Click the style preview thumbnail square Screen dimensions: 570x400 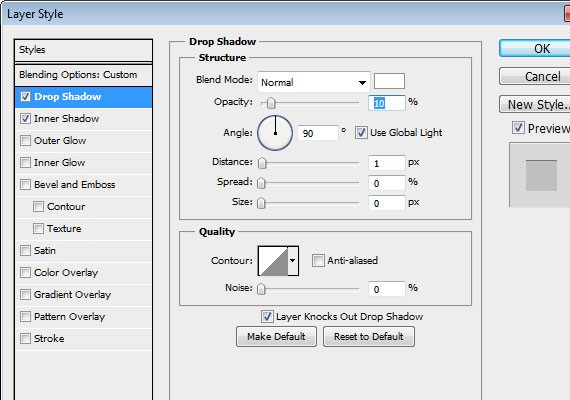point(541,175)
